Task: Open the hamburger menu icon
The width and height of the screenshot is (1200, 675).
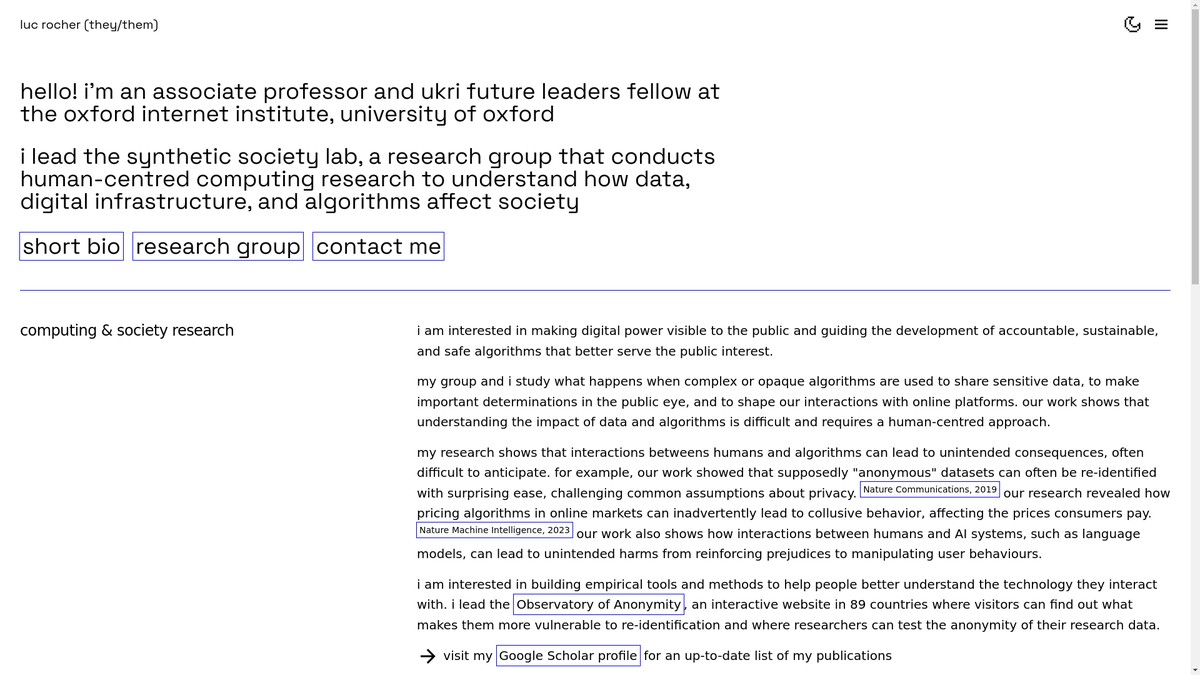Action: coord(1161,24)
